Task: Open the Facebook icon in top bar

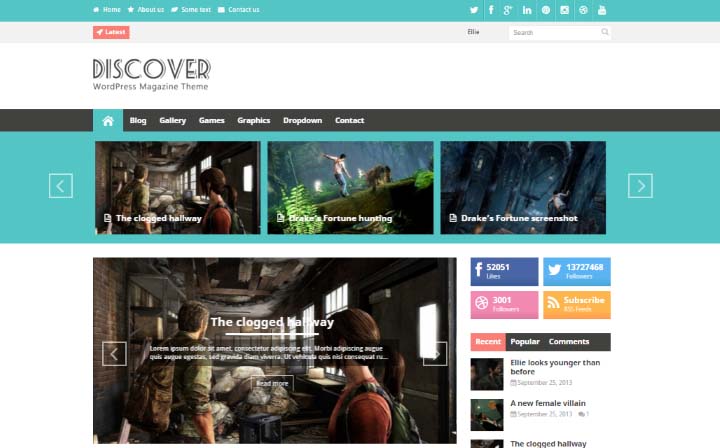Action: coord(491,10)
